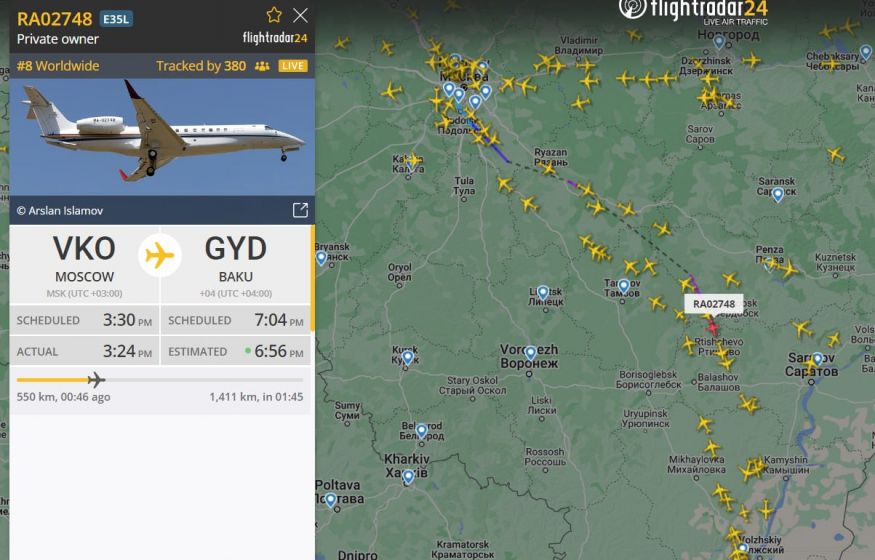Image resolution: width=875 pixels, height=560 pixels.
Task: Click the flight progress bar plane marker
Action: [x=97, y=380]
